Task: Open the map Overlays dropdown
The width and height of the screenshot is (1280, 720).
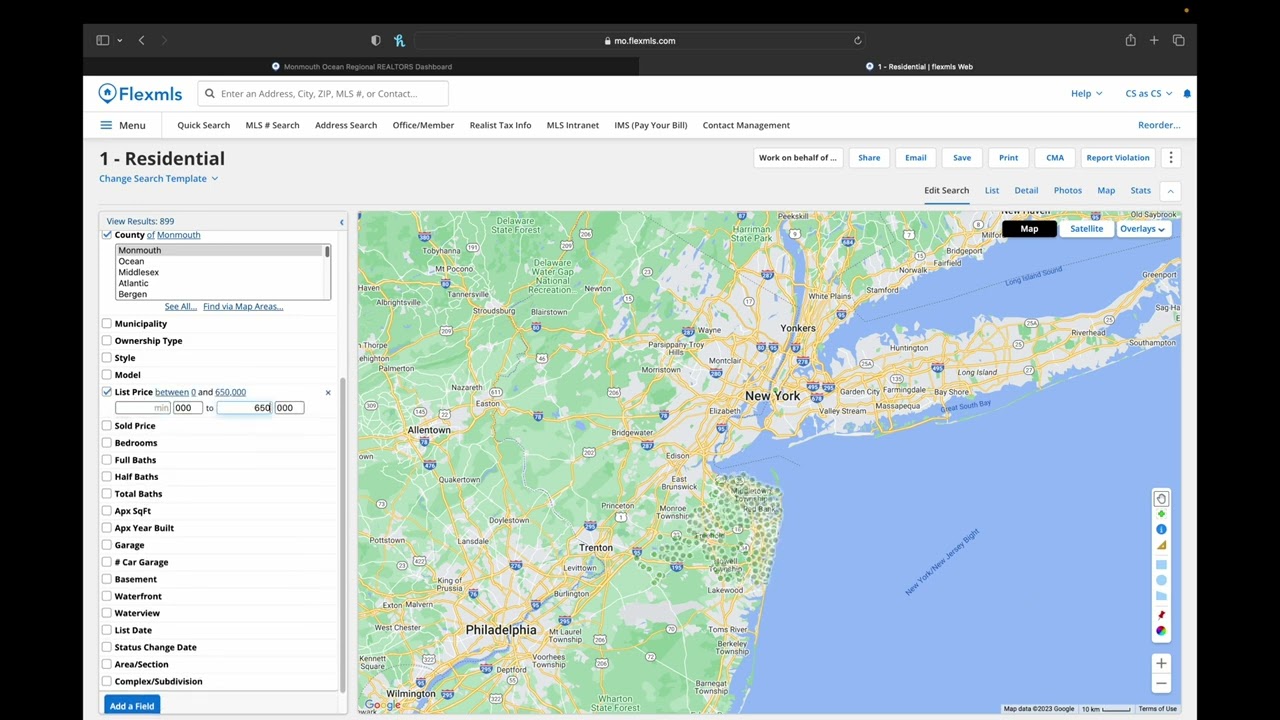Action: pyautogui.click(x=1142, y=229)
